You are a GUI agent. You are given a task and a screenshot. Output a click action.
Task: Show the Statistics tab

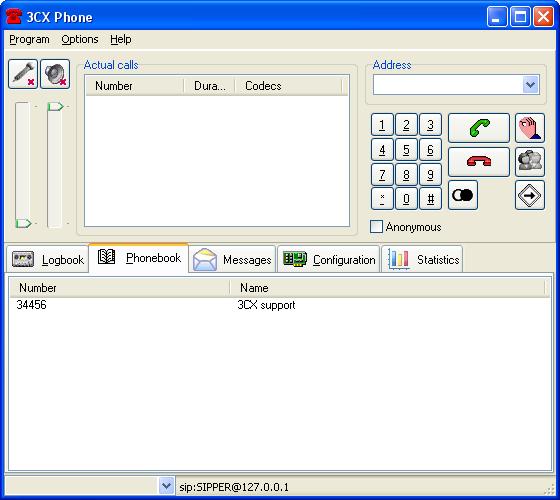422,259
